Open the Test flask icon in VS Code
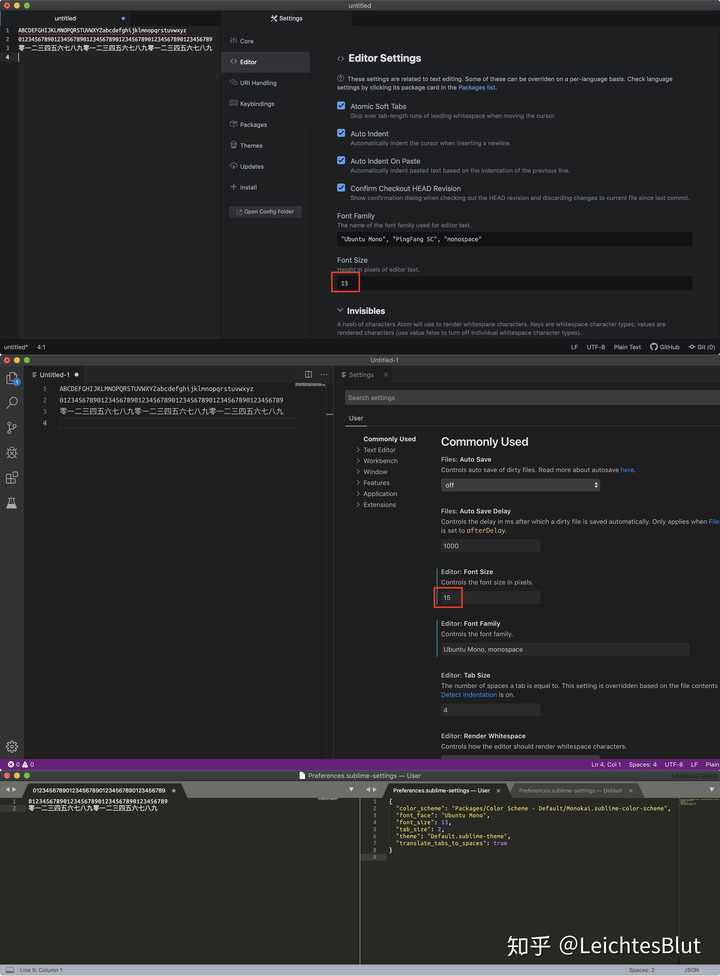The height and width of the screenshot is (976, 720). point(12,503)
